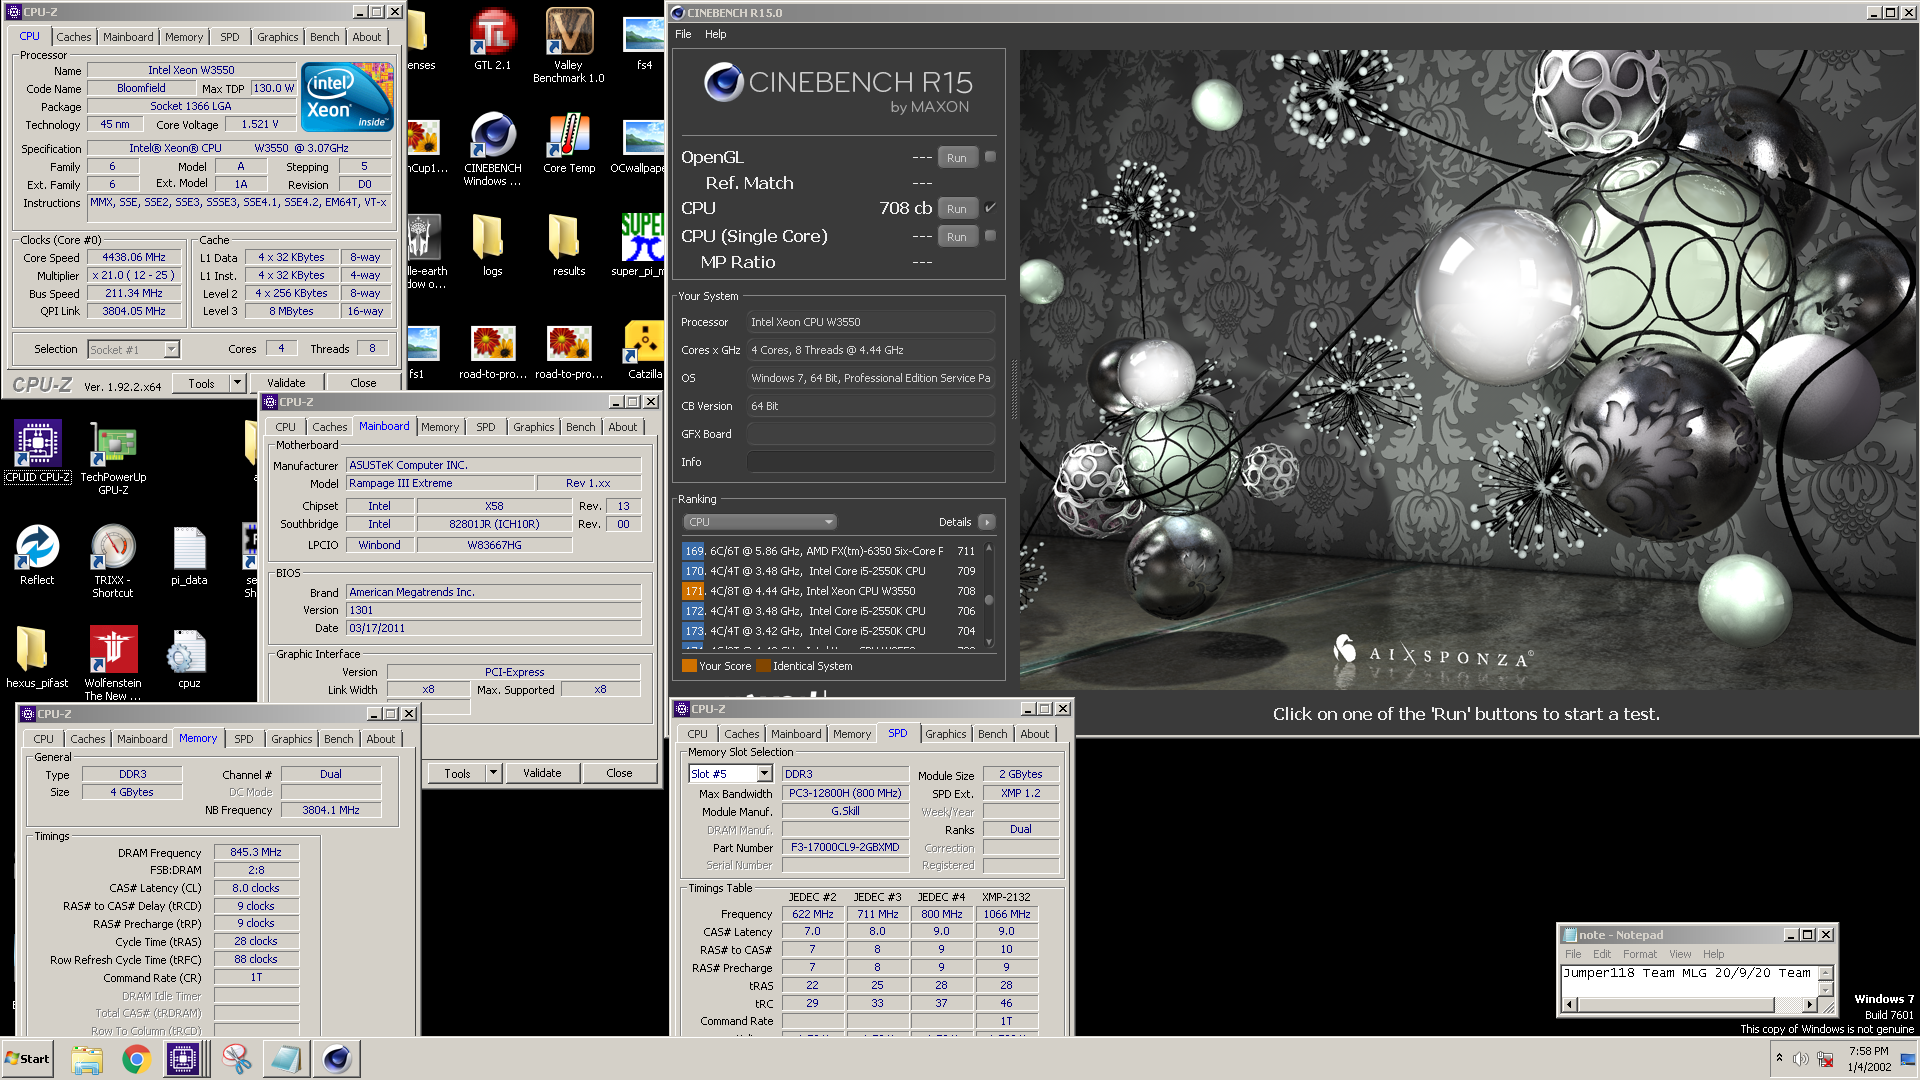
Task: Open Bench tab in Mainboard CPU-Z window
Action: (x=581, y=427)
